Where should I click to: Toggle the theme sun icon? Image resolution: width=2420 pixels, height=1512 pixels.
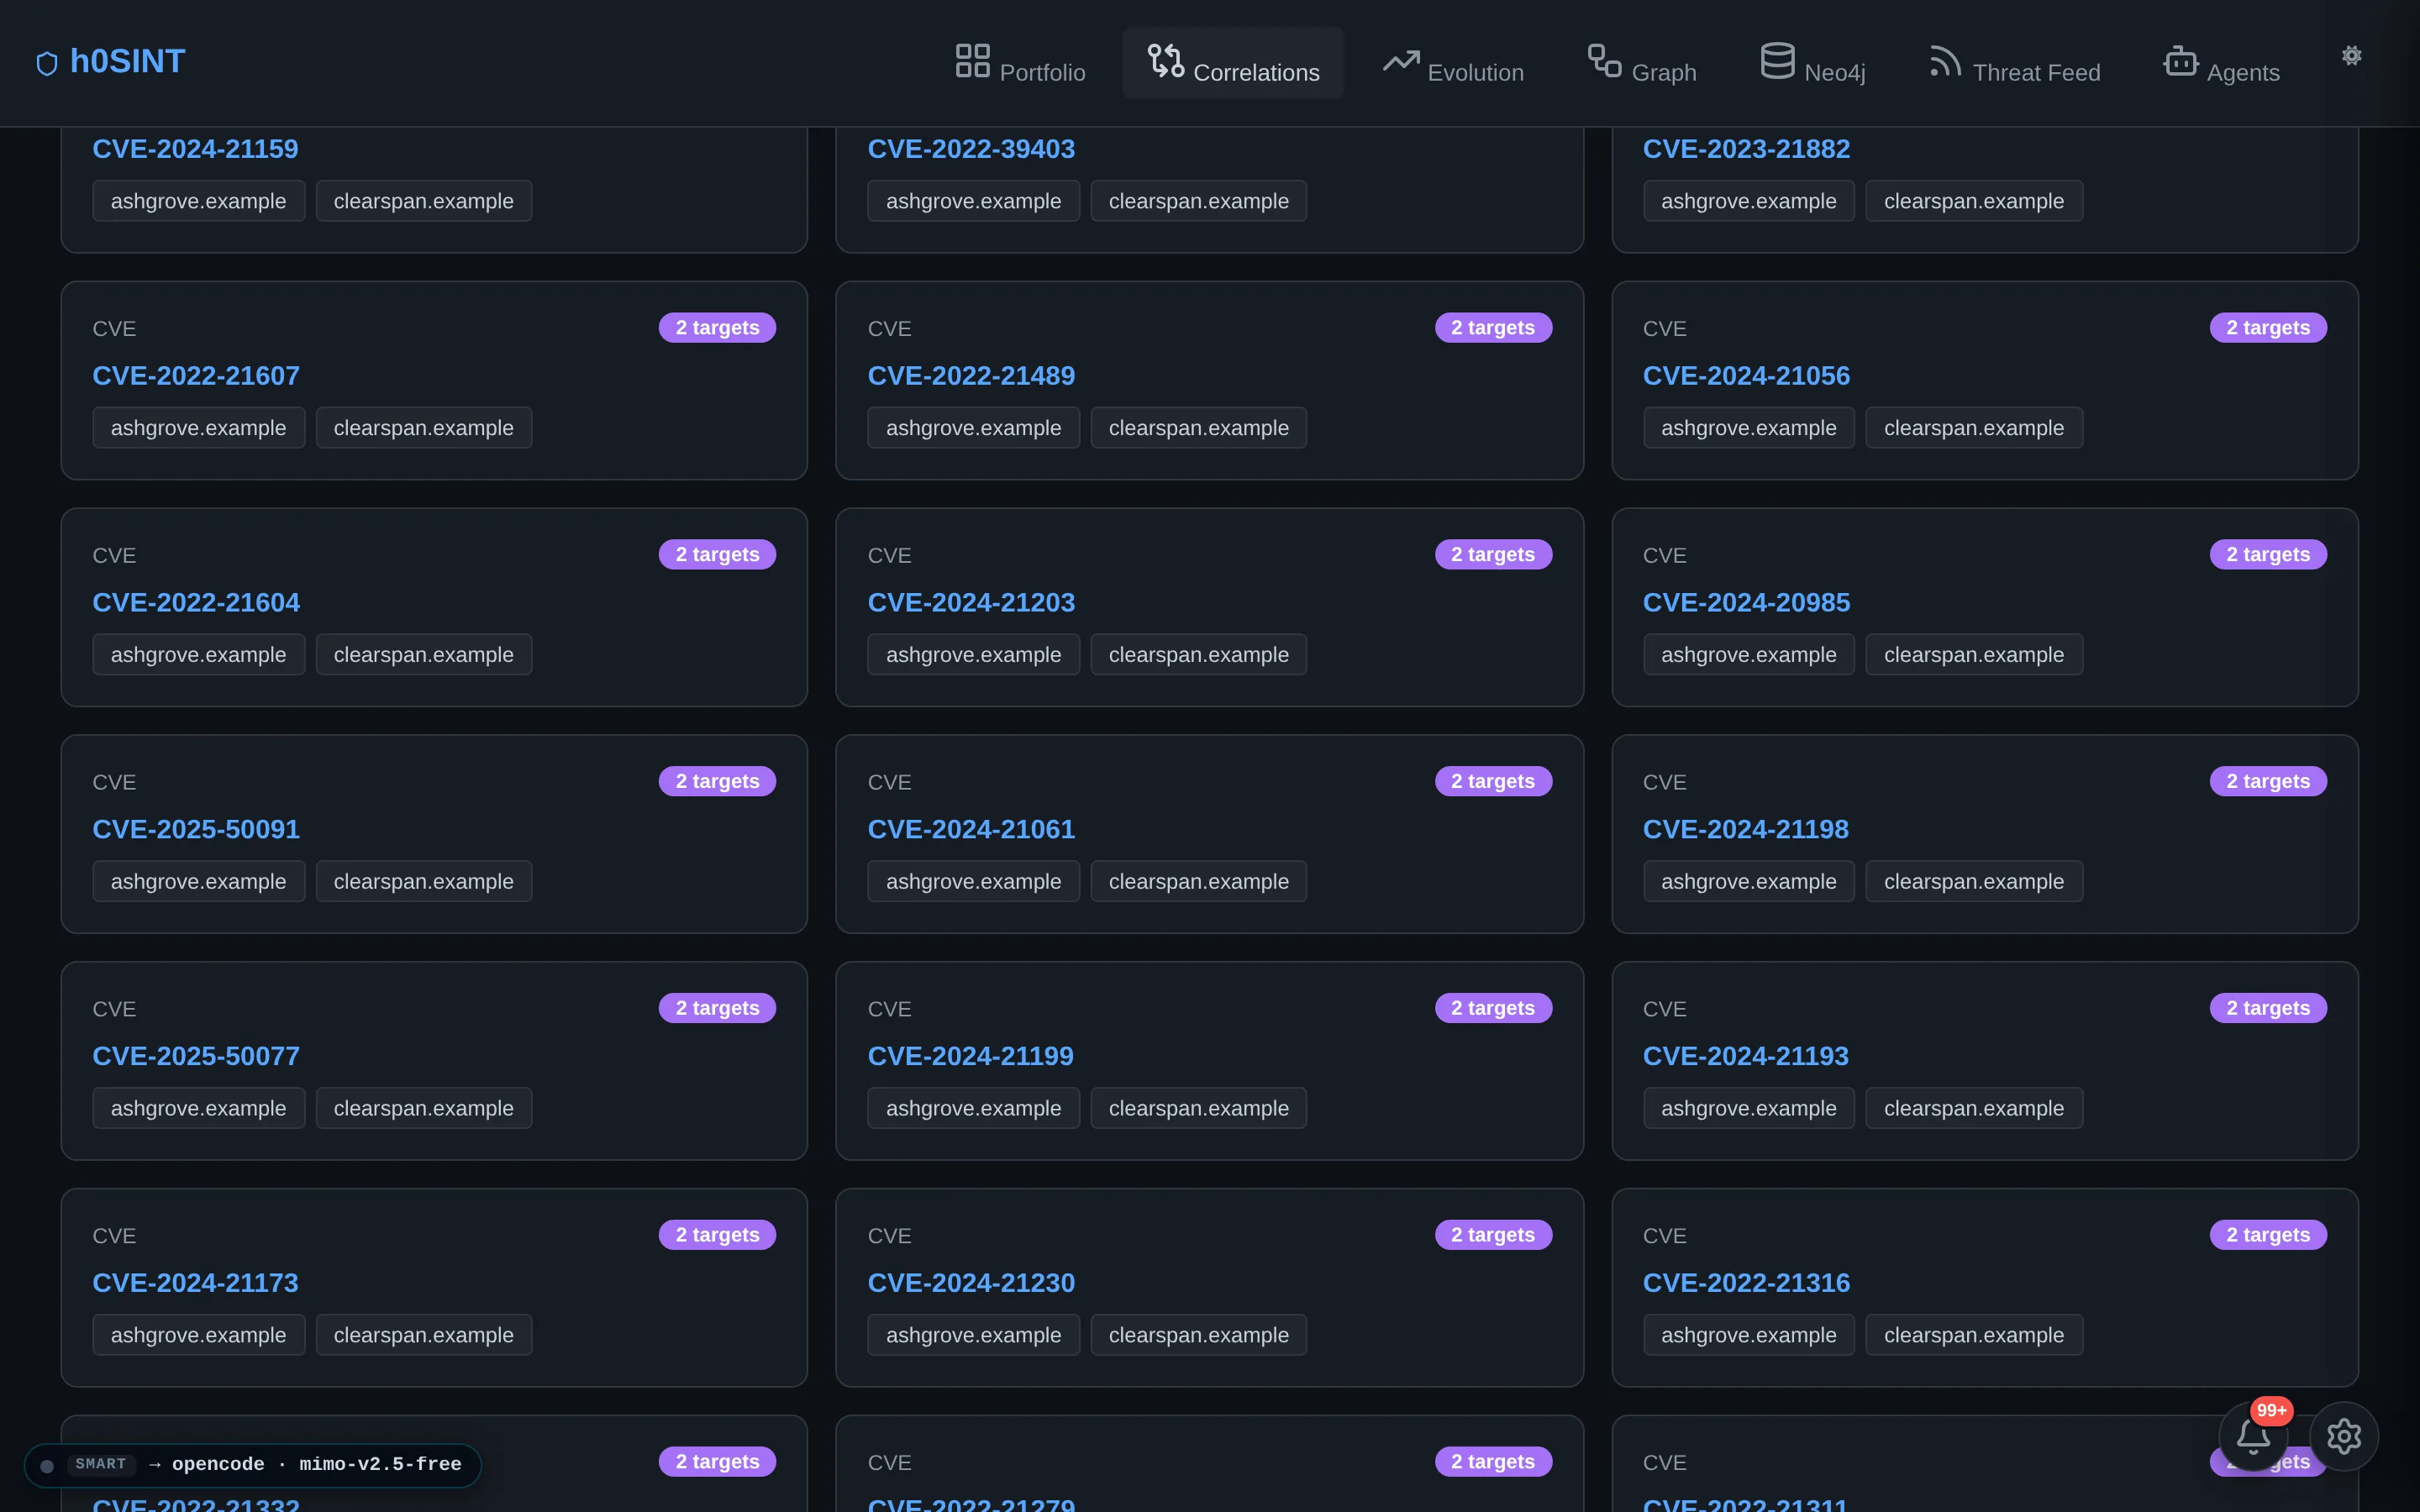pyautogui.click(x=2351, y=56)
